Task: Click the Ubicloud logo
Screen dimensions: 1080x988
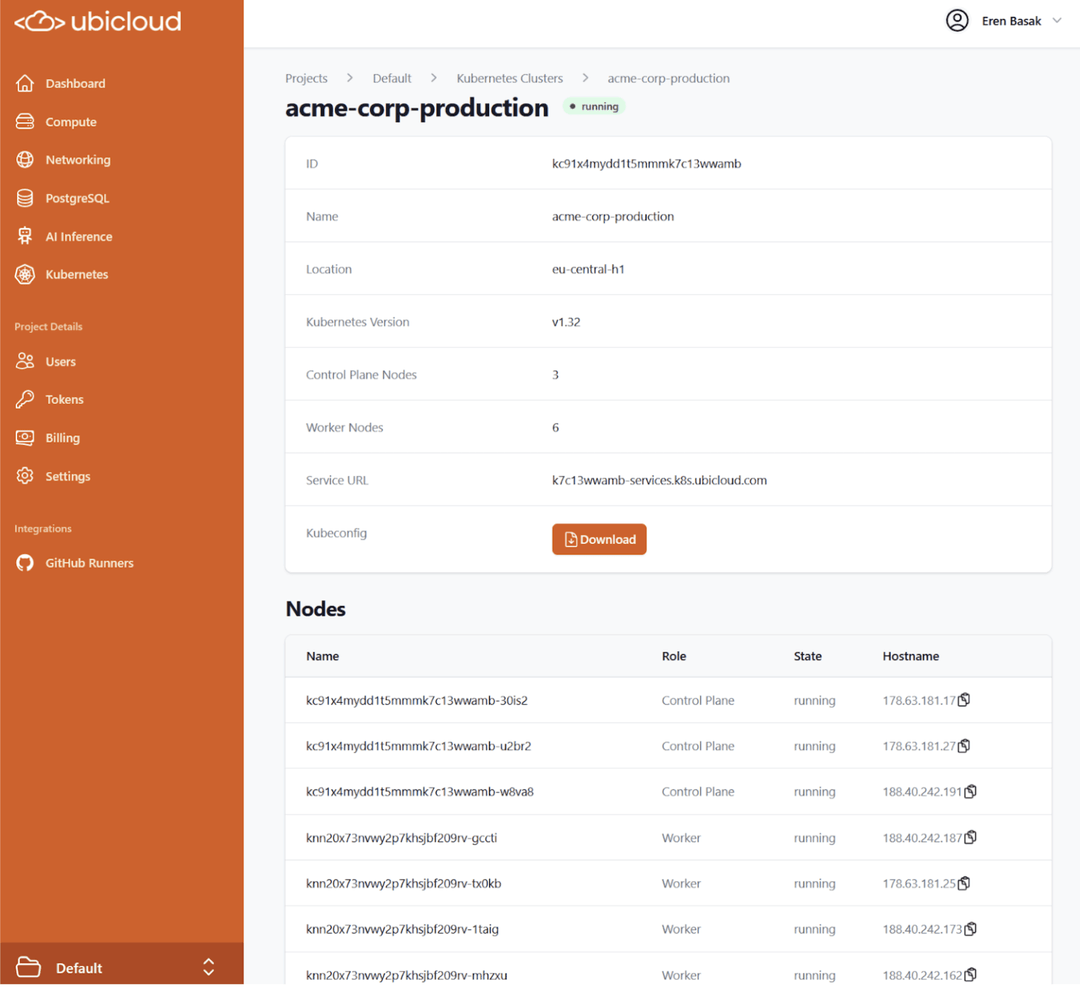Action: pyautogui.click(x=98, y=21)
